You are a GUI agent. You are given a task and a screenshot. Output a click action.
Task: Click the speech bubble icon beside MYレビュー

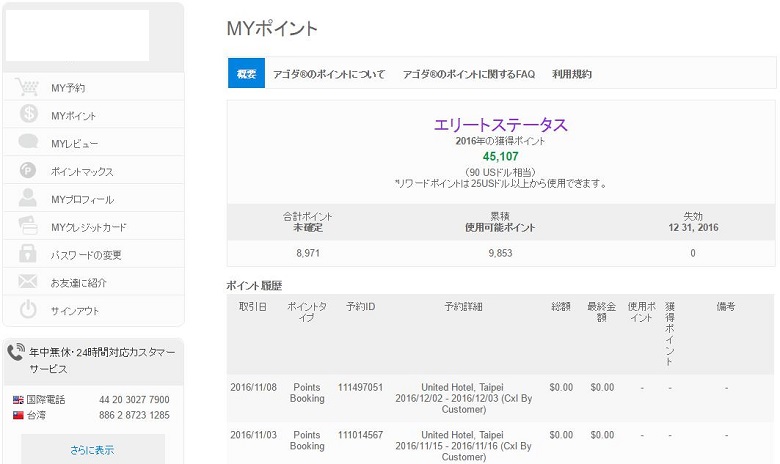(28, 143)
